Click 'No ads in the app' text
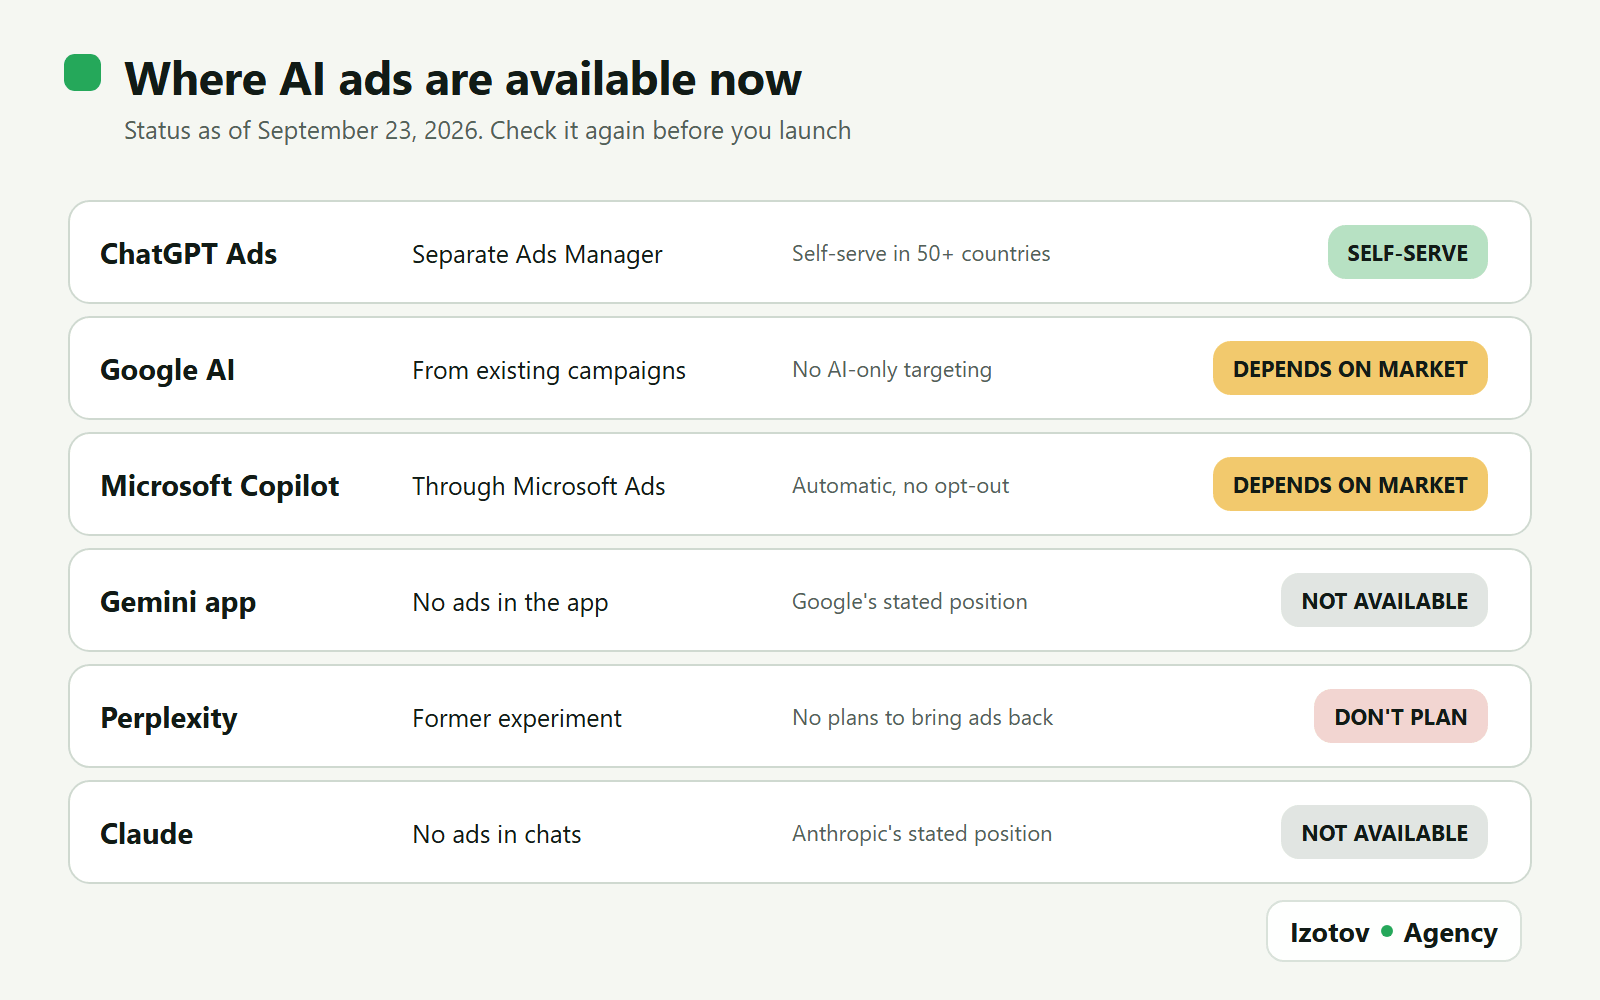The width and height of the screenshot is (1600, 1000). (510, 603)
